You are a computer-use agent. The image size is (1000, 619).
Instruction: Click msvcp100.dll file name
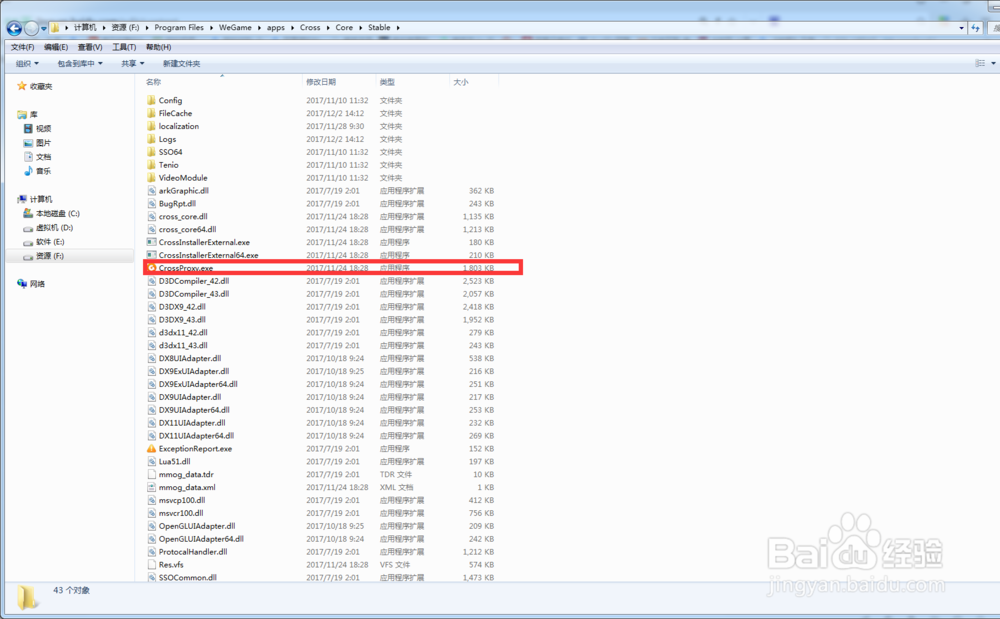[x=182, y=500]
